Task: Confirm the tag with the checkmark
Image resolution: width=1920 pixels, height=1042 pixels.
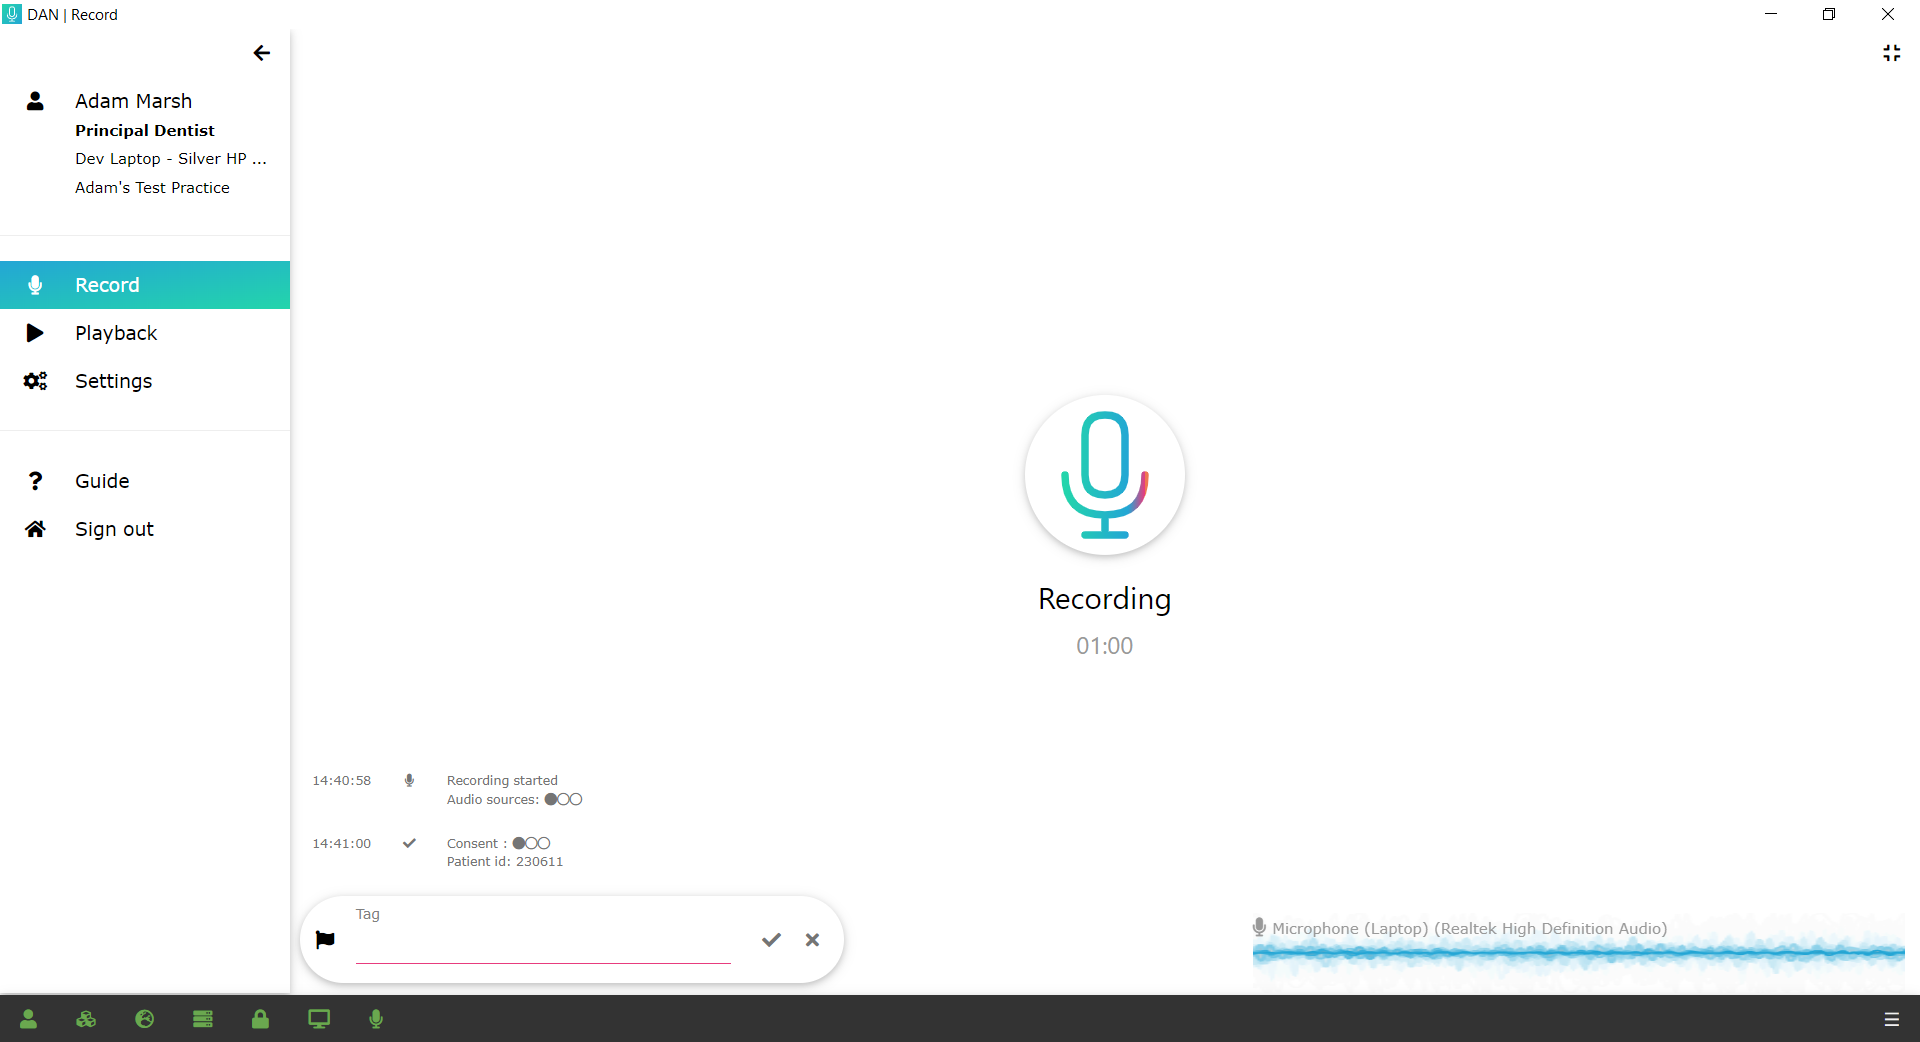Action: (x=771, y=940)
